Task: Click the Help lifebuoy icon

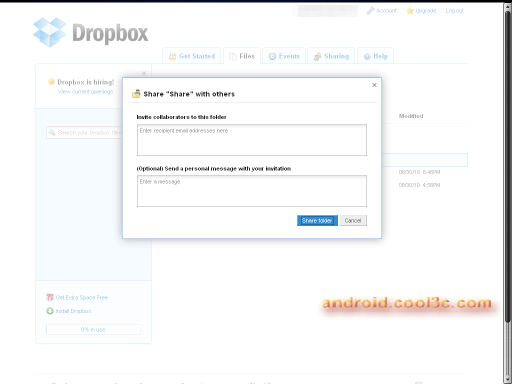Action: [367, 57]
